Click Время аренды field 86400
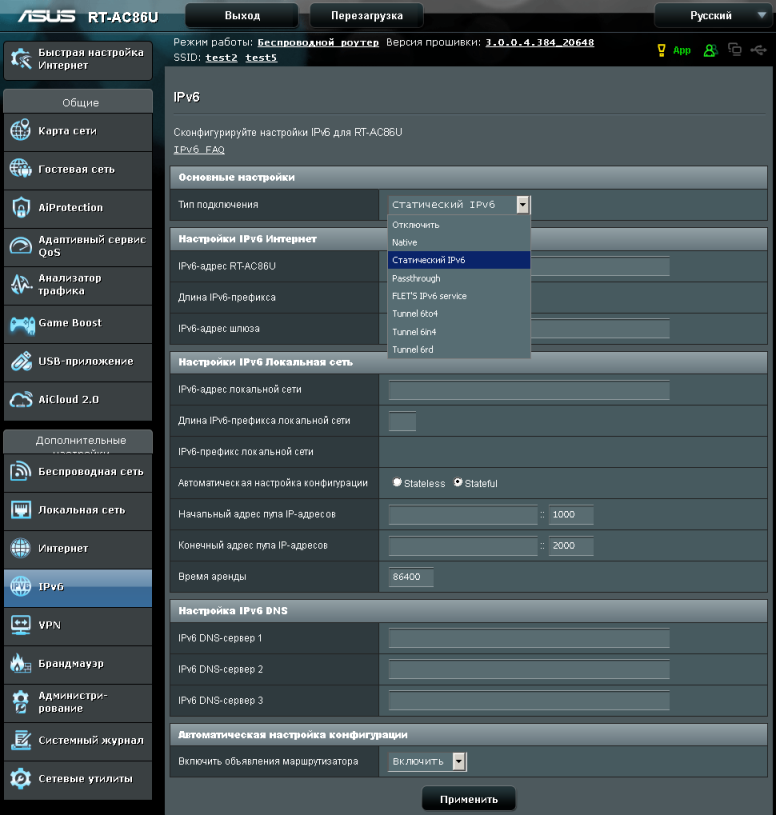 (x=411, y=577)
